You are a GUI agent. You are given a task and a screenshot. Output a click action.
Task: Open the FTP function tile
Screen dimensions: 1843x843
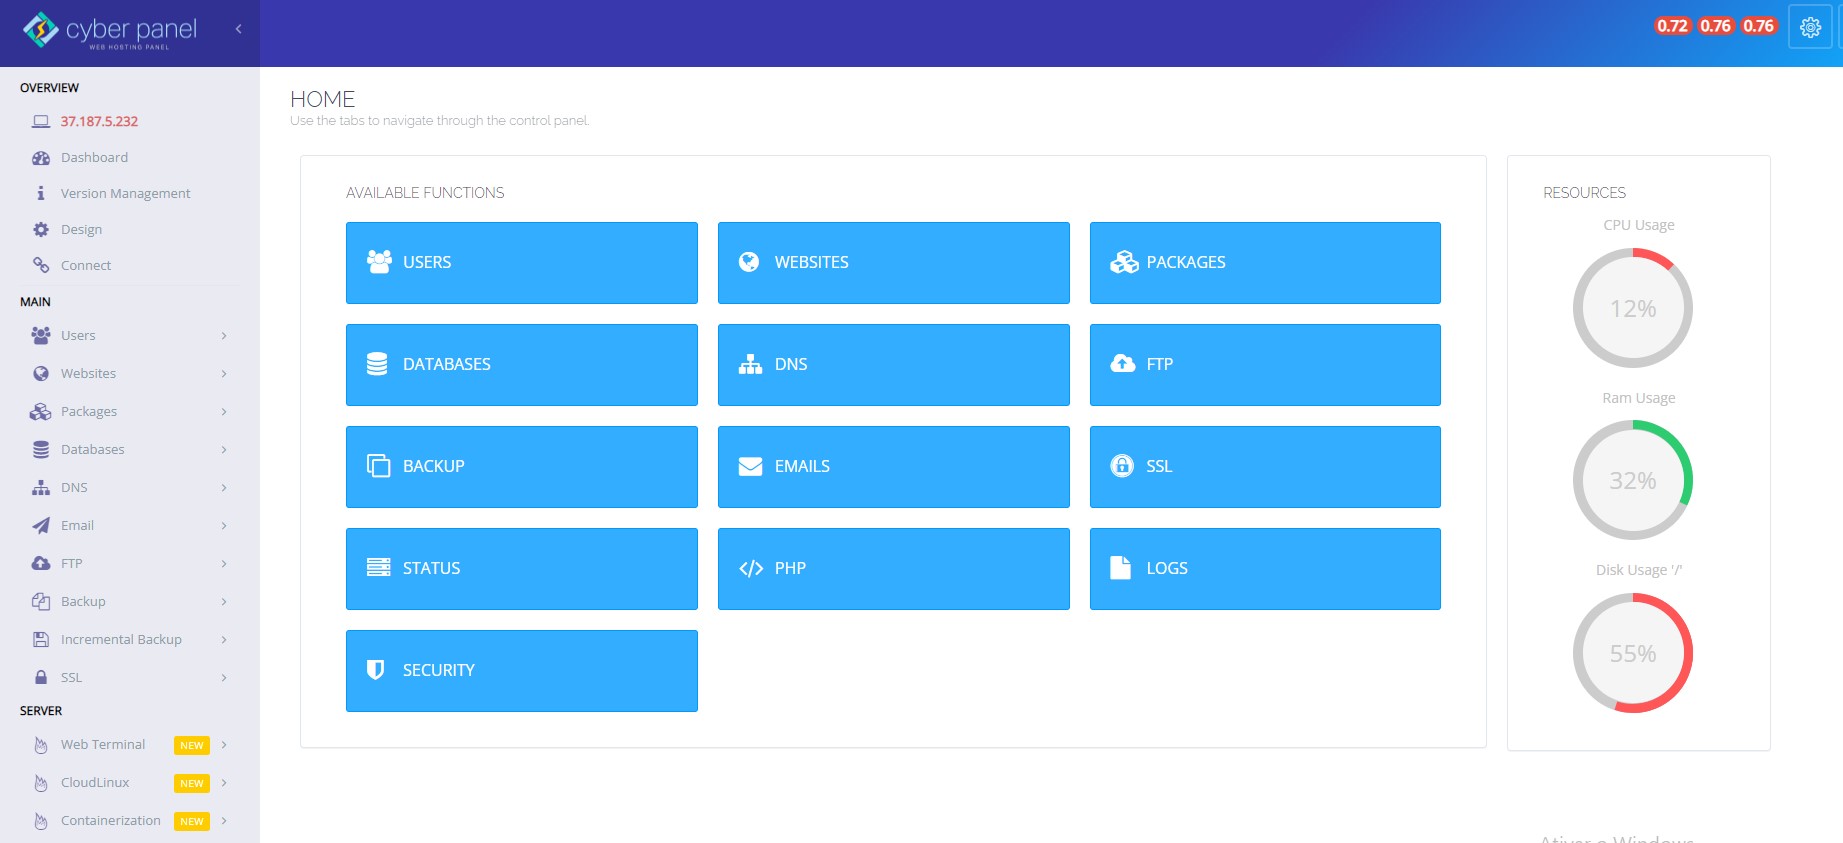(1265, 365)
